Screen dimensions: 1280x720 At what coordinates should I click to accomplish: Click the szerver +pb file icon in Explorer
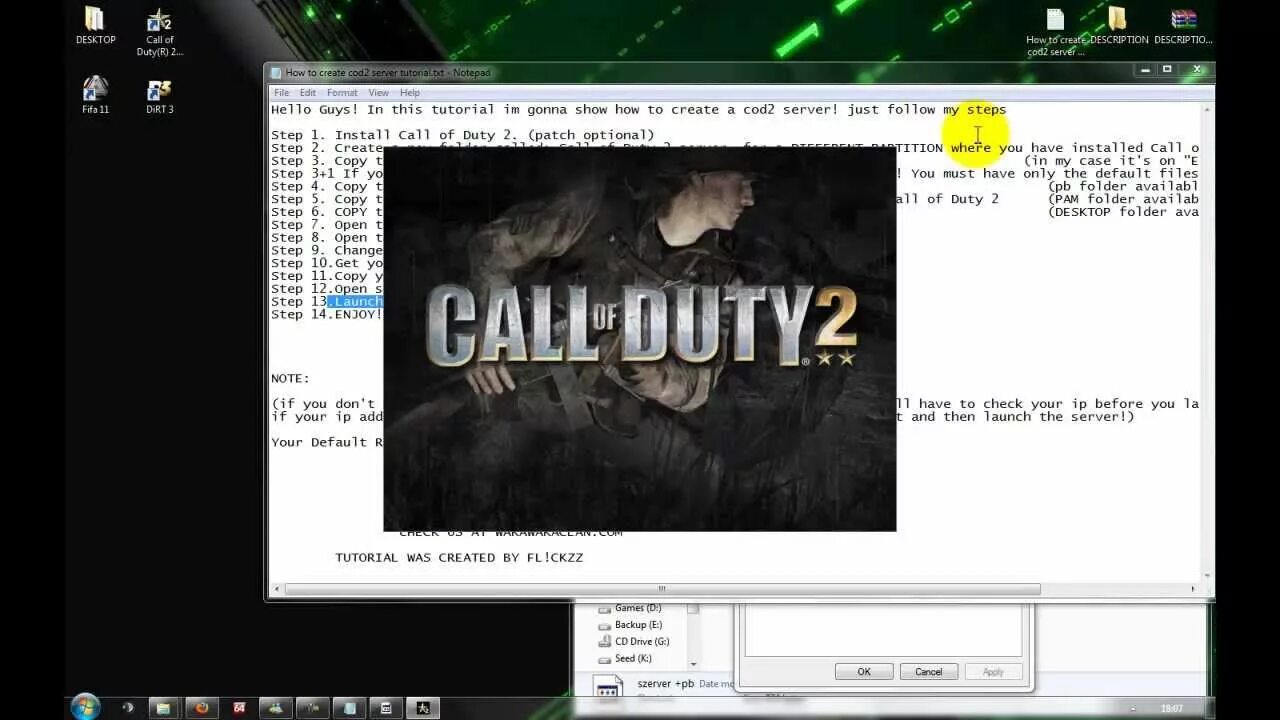[x=608, y=688]
